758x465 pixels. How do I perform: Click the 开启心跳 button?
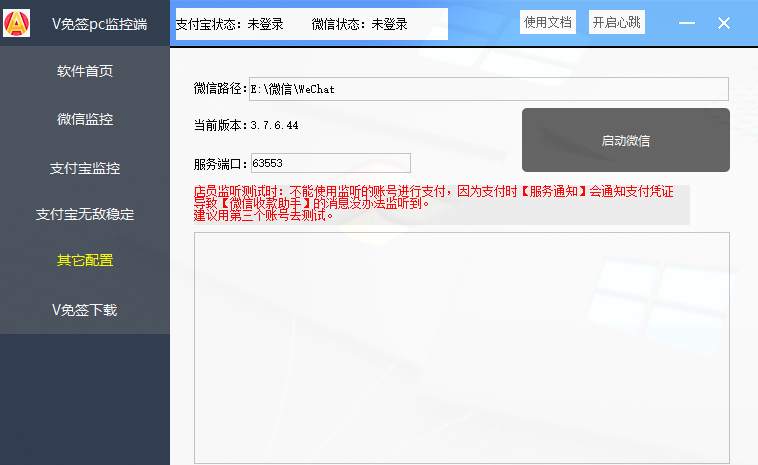616,22
